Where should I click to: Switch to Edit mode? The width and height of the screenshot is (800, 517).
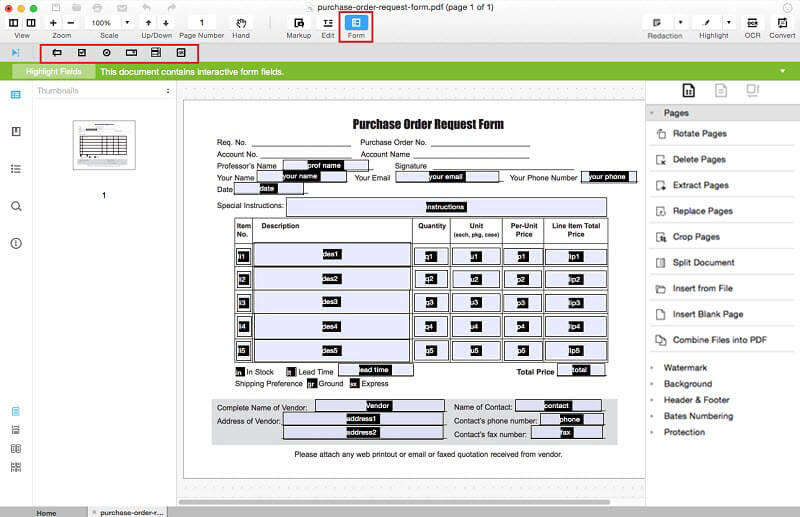pos(328,27)
